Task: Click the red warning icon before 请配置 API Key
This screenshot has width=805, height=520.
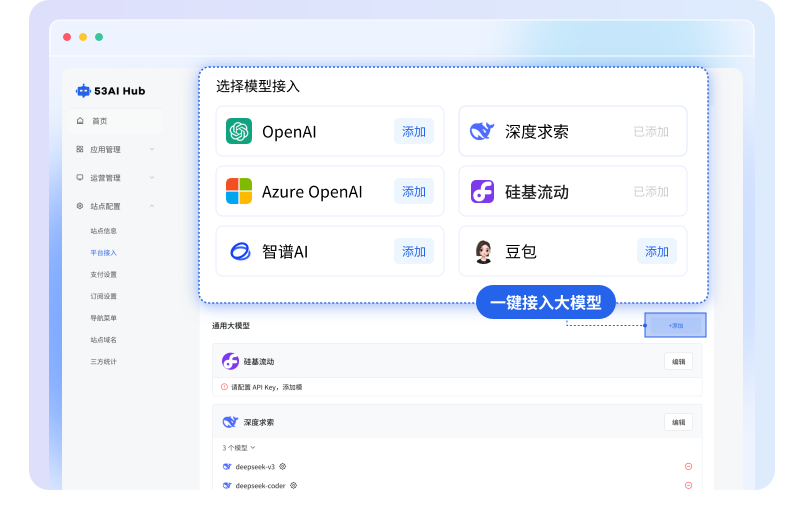Action: tap(224, 387)
